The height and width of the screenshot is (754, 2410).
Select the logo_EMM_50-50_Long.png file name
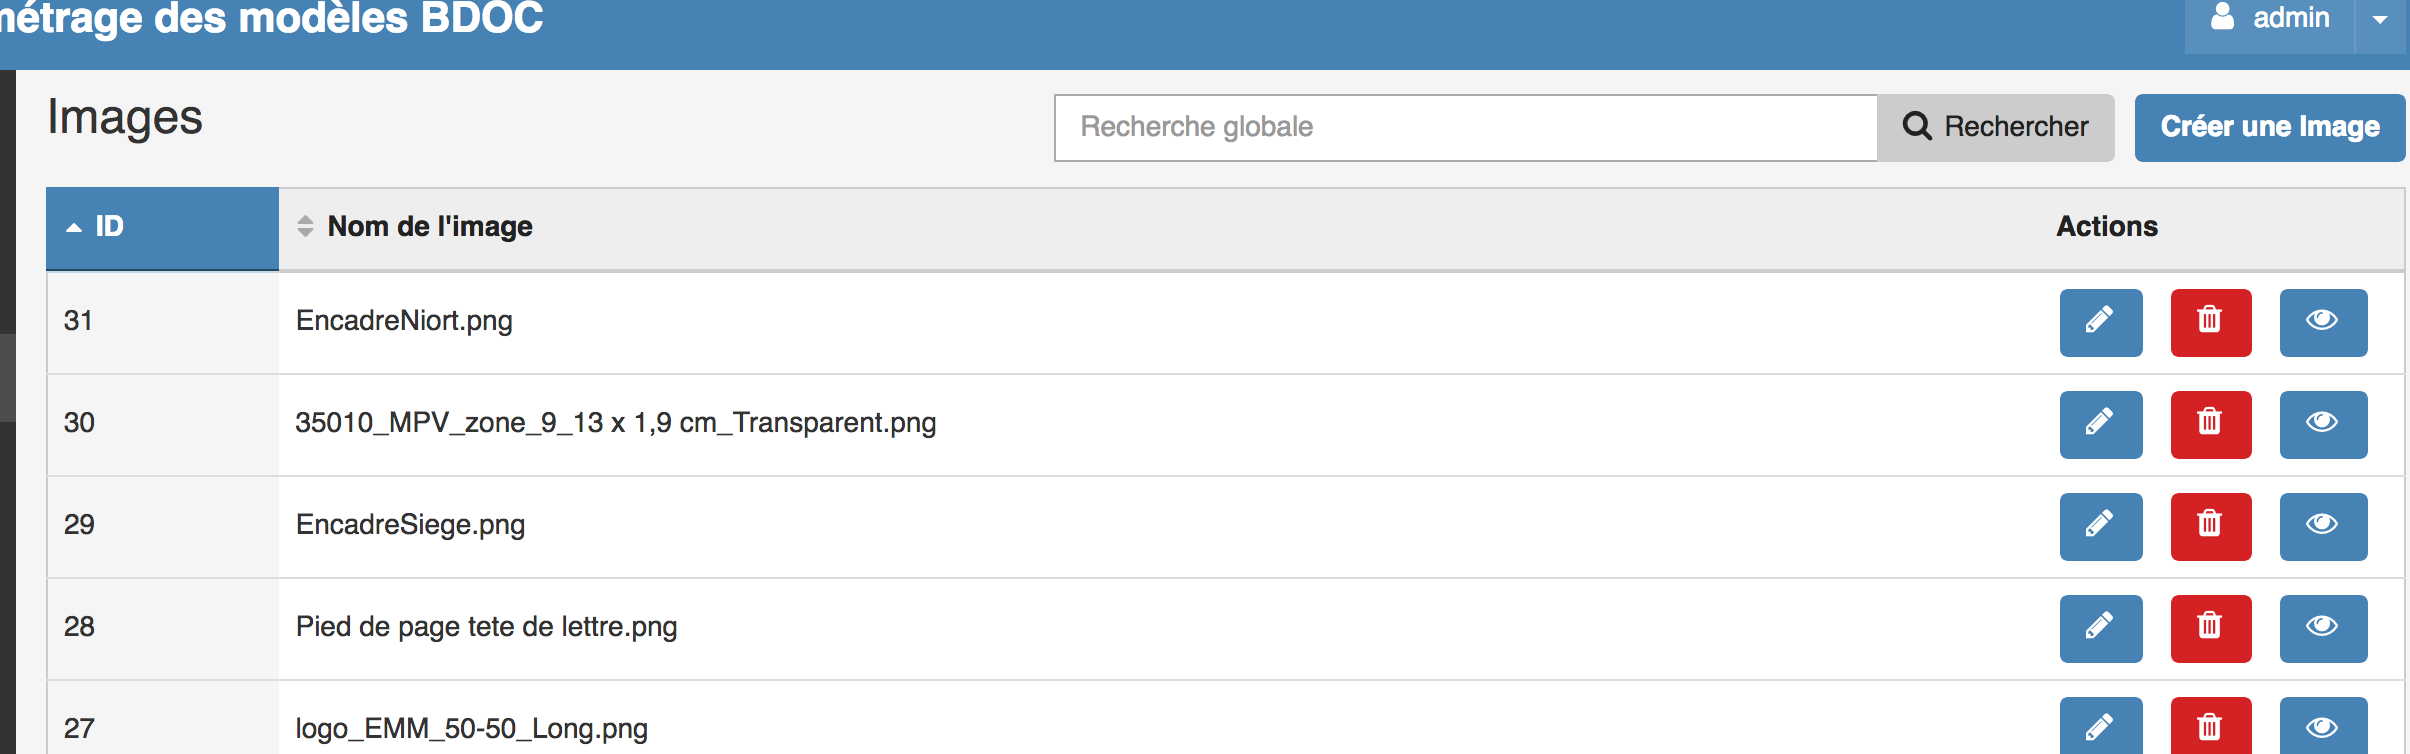472,729
